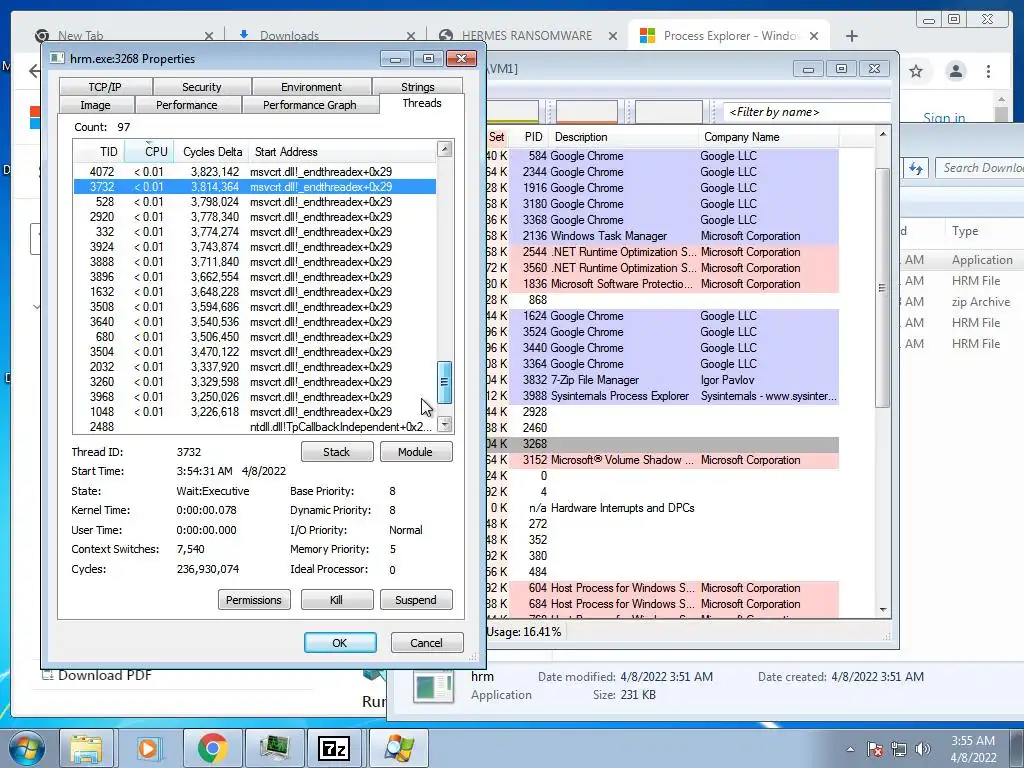1024x768 pixels.
Task: Switch to the TCP/IP tab
Action: (105, 87)
